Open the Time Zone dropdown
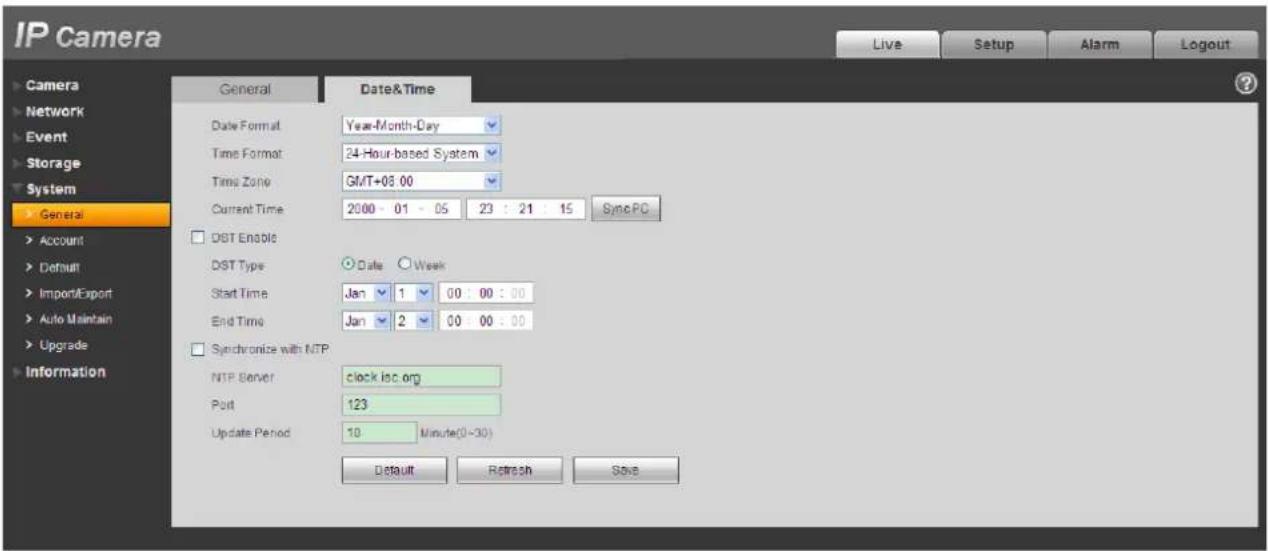The height and width of the screenshot is (551, 1268). 421,181
